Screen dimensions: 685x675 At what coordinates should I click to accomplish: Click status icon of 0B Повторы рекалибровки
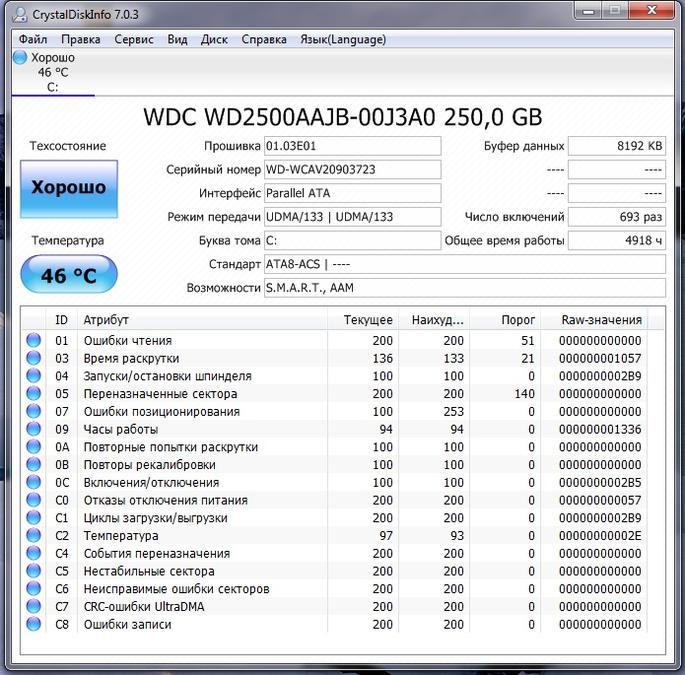(x=34, y=464)
